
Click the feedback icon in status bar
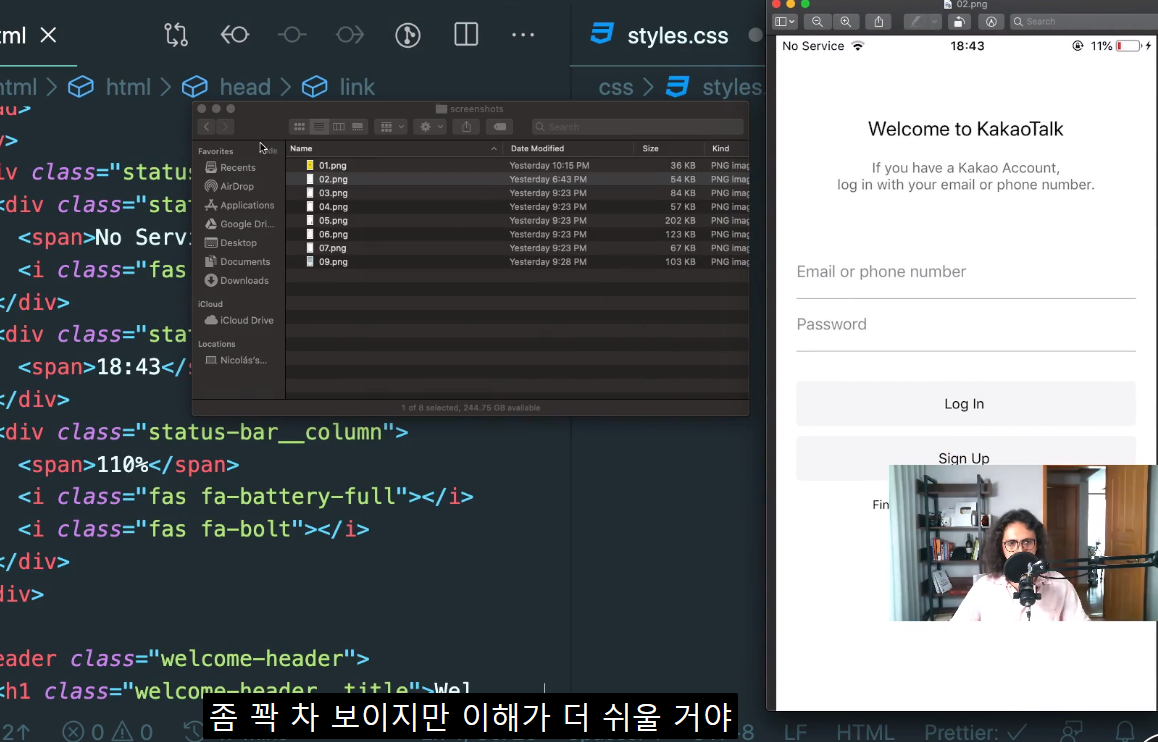1072,732
